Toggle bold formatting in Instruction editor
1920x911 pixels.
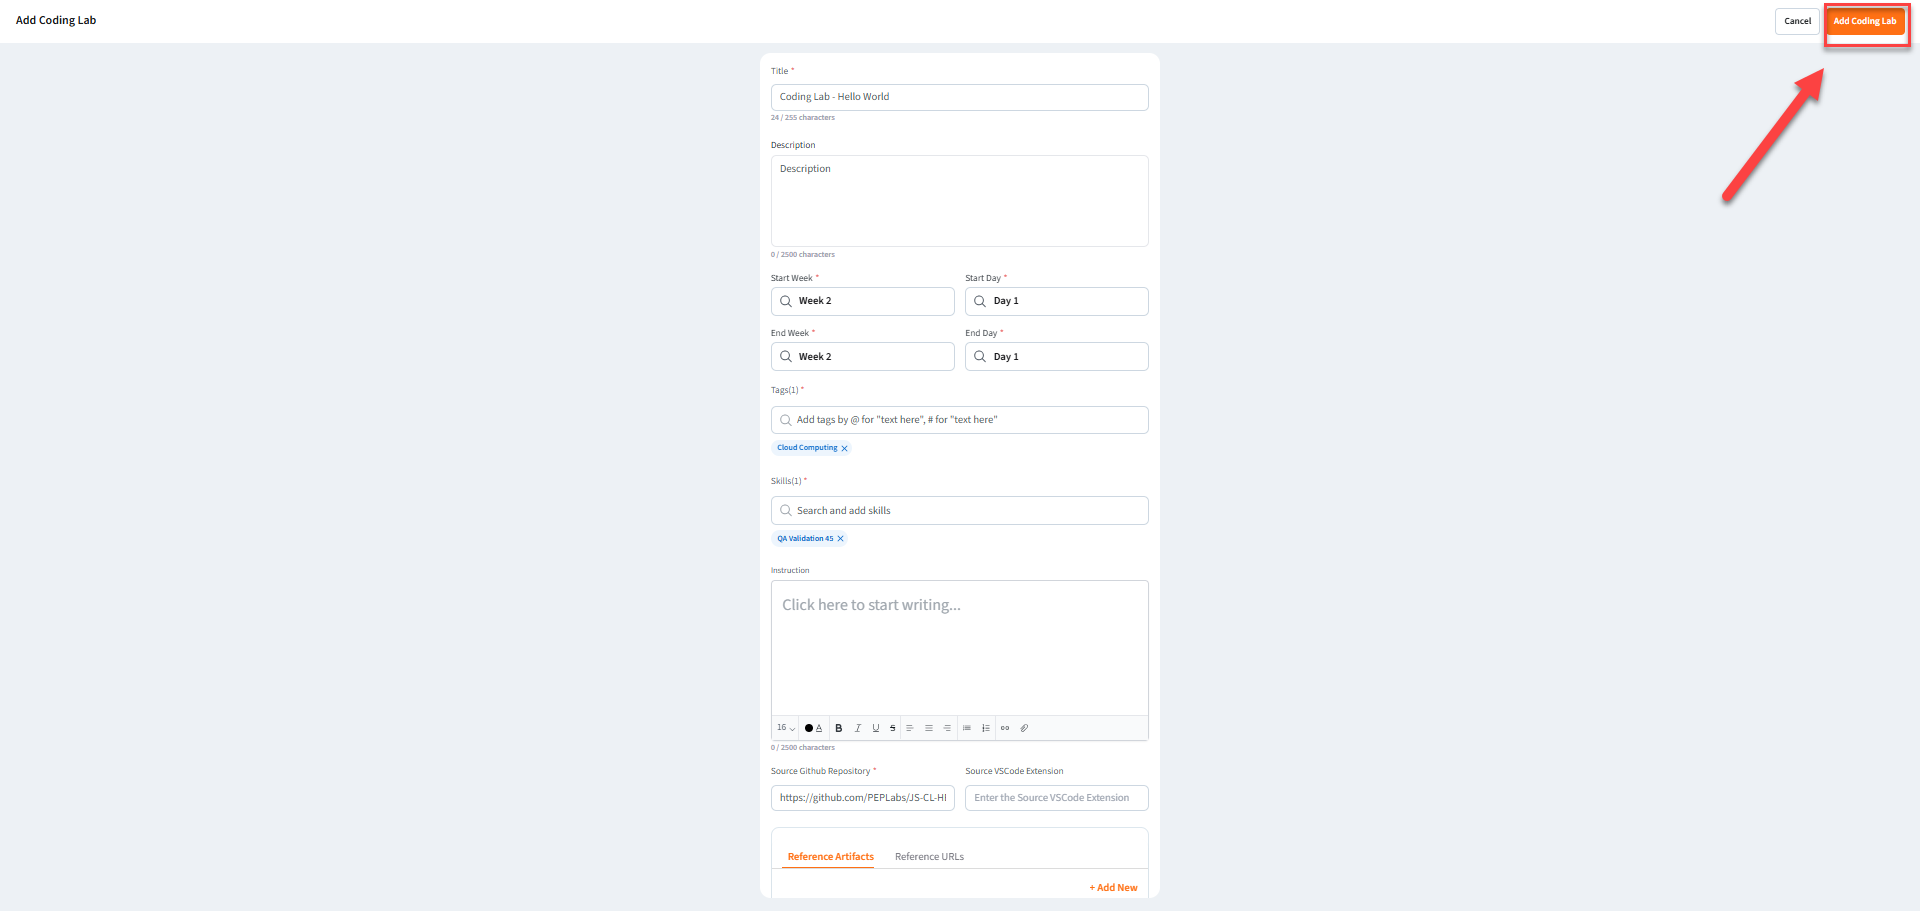tap(838, 728)
